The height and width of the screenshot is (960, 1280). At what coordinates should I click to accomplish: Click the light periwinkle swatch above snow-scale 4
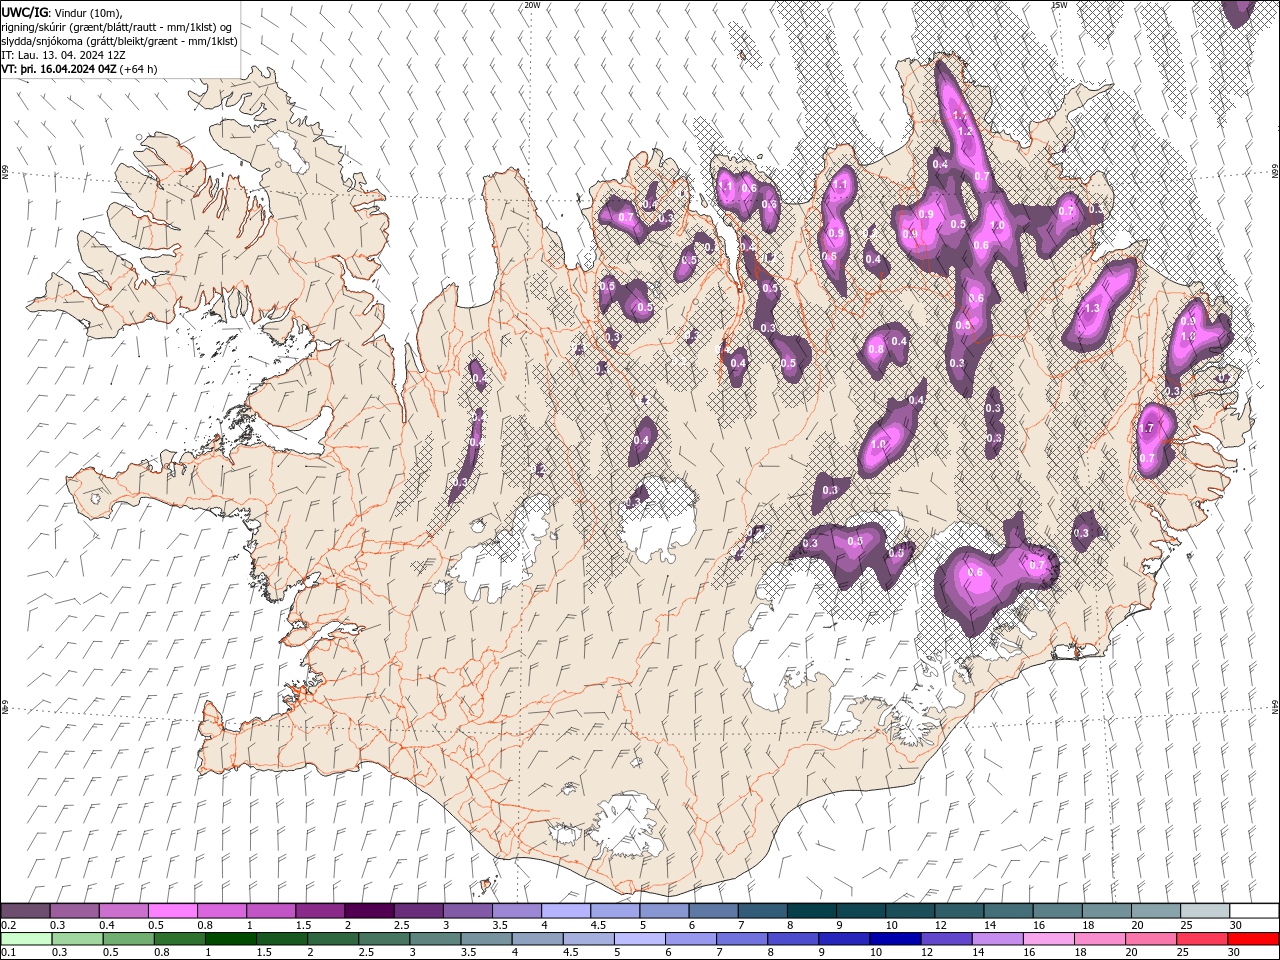[x=566, y=911]
